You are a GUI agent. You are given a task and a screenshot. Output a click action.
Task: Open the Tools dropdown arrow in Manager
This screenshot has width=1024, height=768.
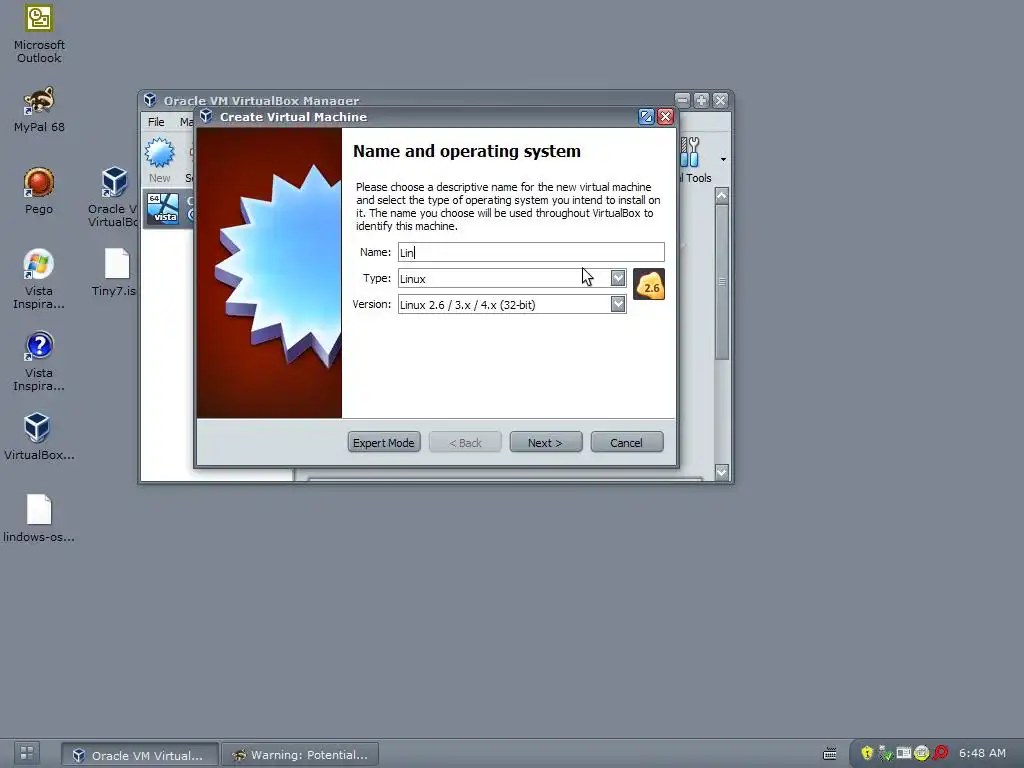(x=723, y=159)
